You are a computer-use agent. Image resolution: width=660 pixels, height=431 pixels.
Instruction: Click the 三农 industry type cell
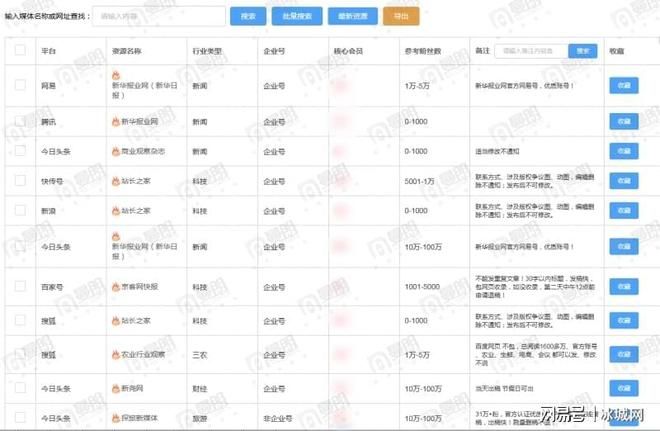click(x=200, y=355)
